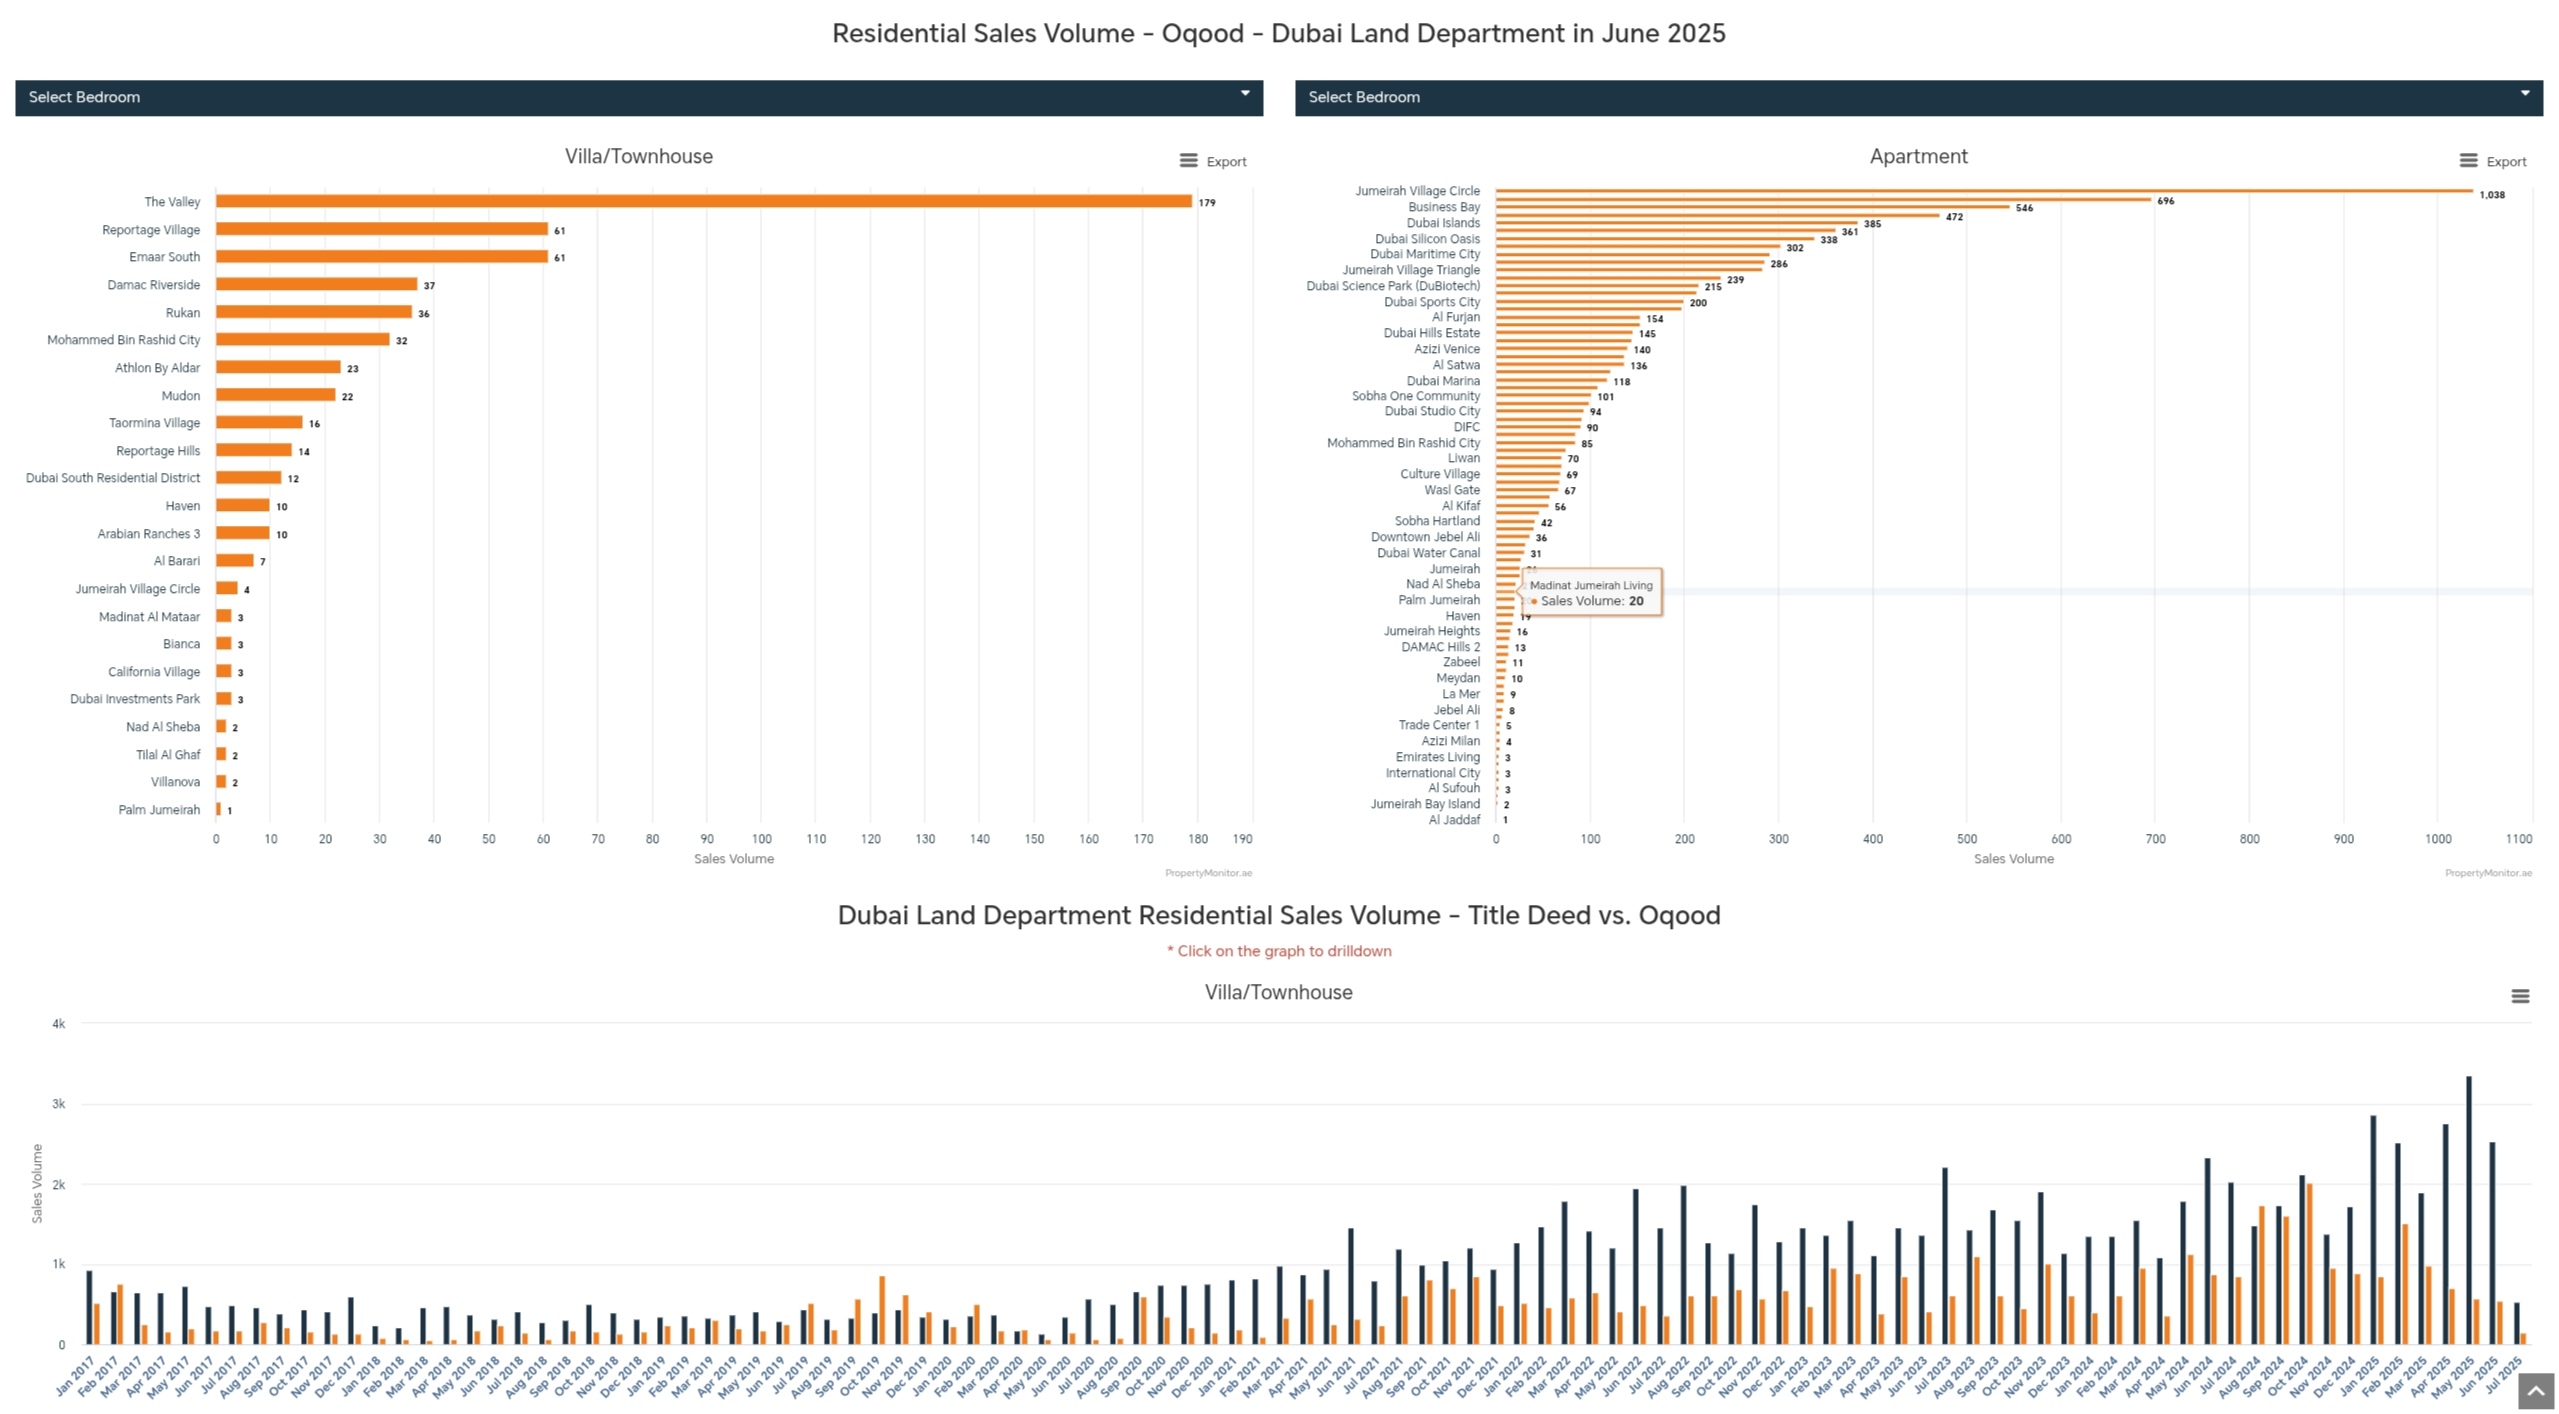Open the Villa/Townhouse chart export menu icon

click(x=1188, y=161)
